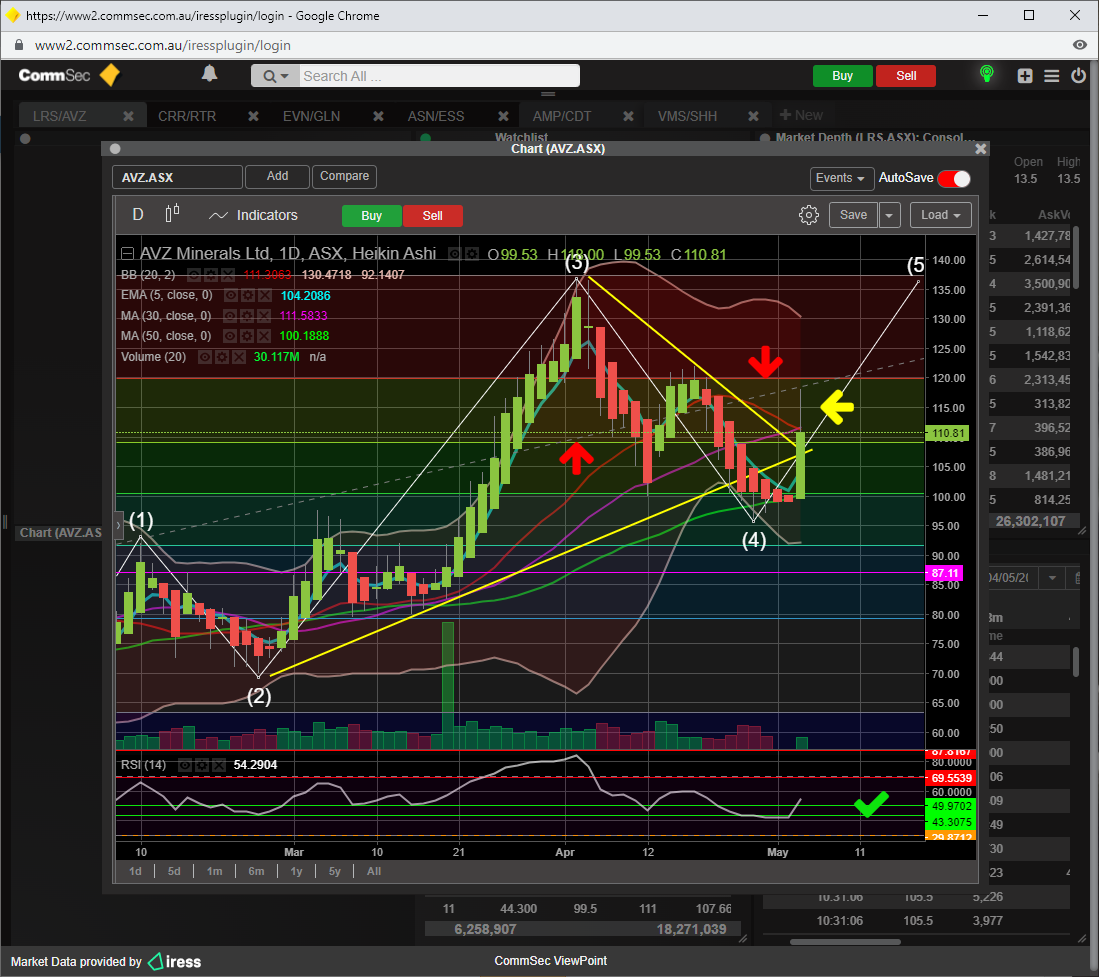This screenshot has width=1099, height=977.
Task: Open the hamburger menu in the header
Action: [x=1051, y=76]
